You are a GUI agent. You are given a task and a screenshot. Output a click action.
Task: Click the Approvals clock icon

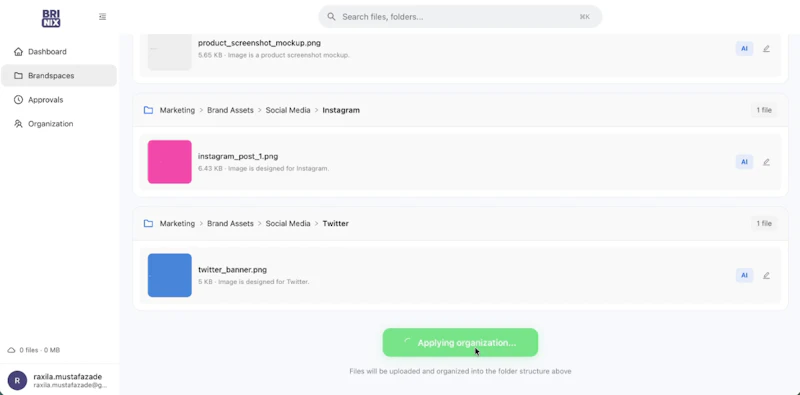[18, 100]
